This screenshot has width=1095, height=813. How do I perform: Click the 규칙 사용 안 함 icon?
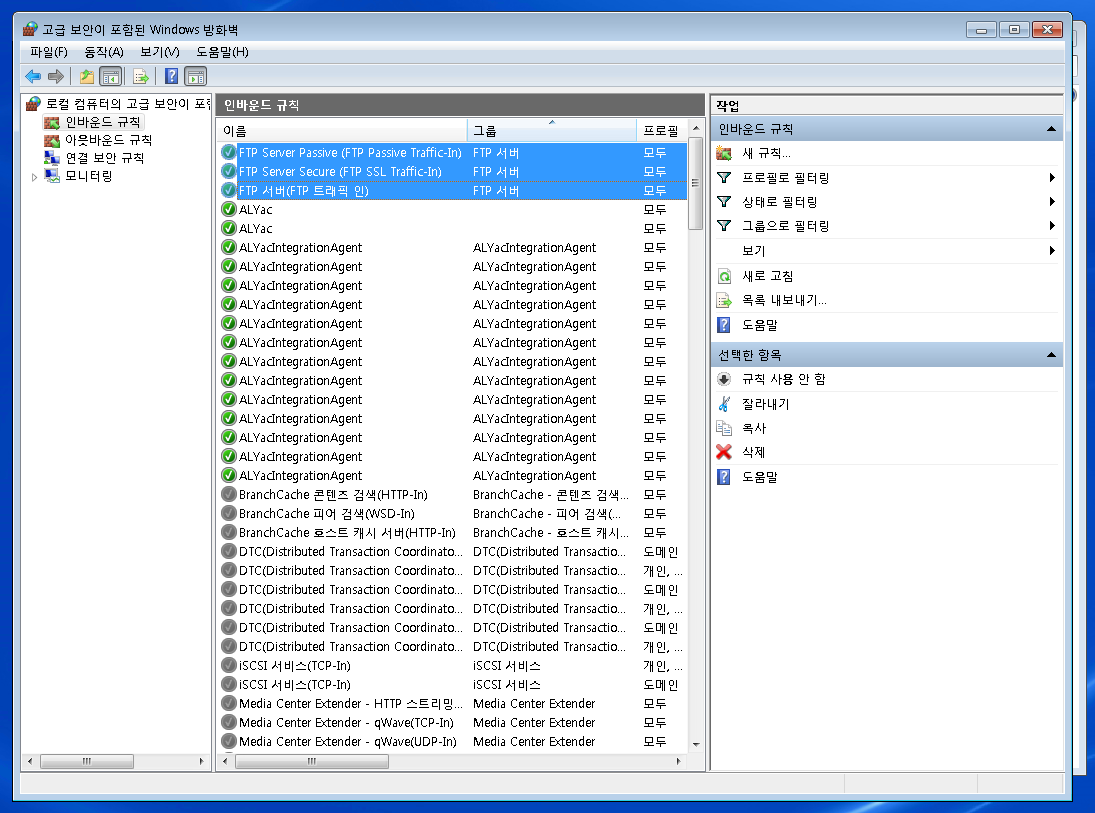point(724,379)
